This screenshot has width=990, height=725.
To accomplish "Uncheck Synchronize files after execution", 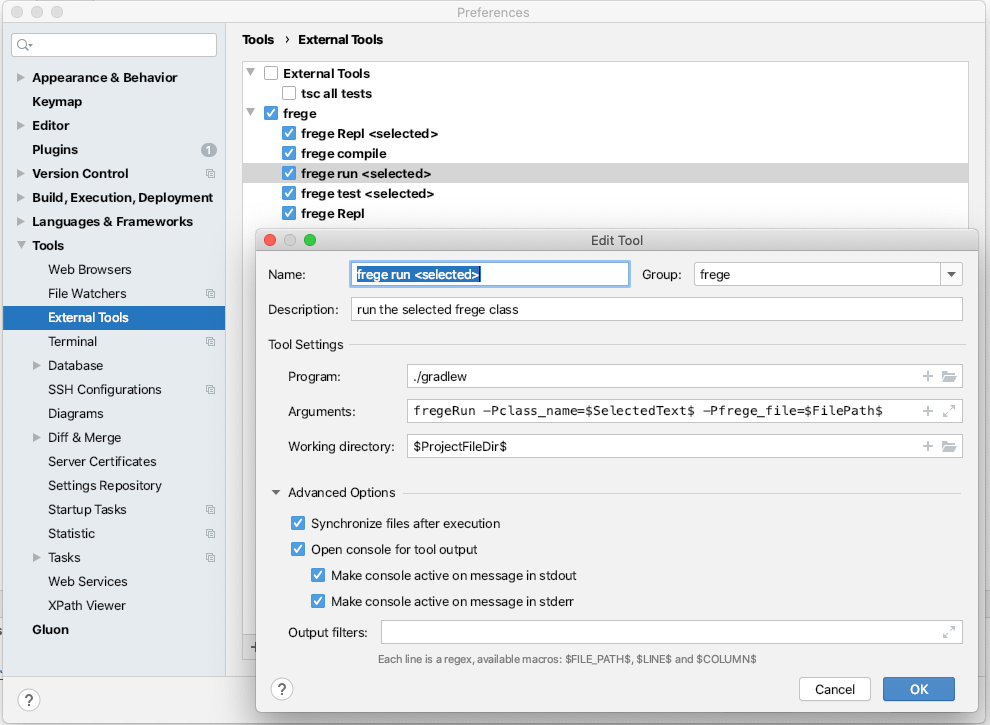I will coord(298,523).
